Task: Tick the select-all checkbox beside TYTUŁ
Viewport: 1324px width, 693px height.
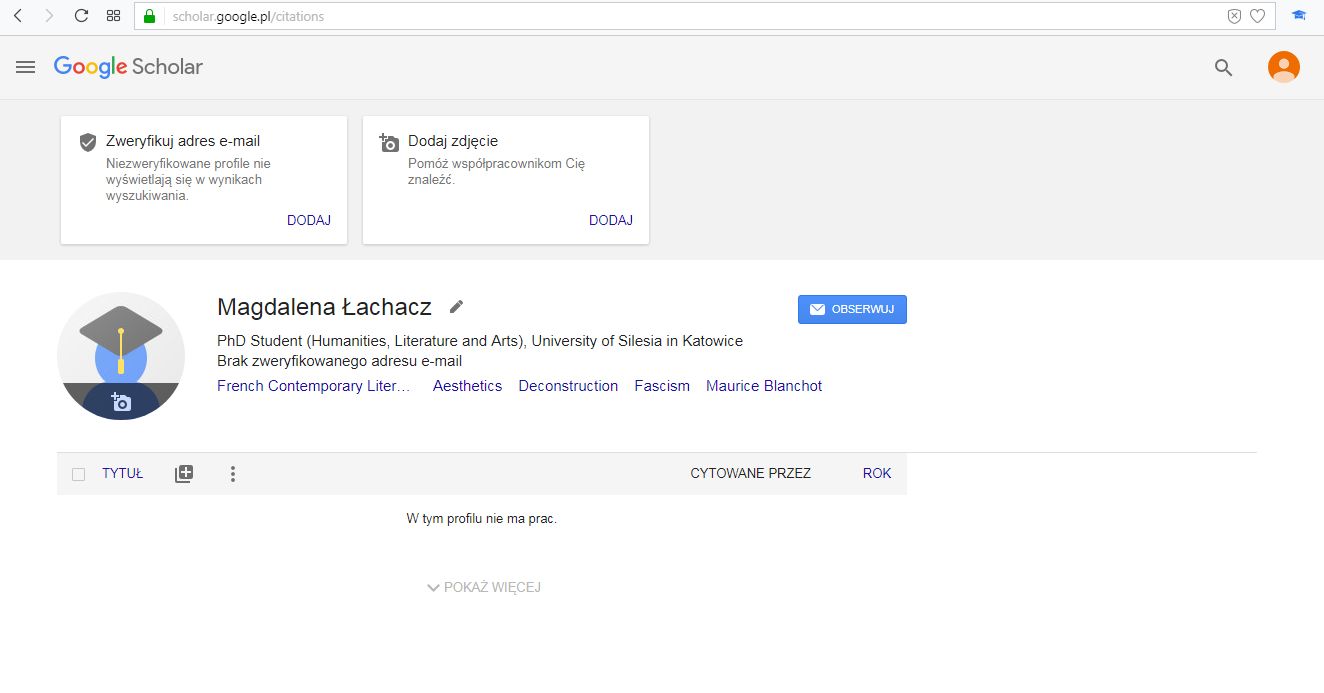Action: click(79, 474)
